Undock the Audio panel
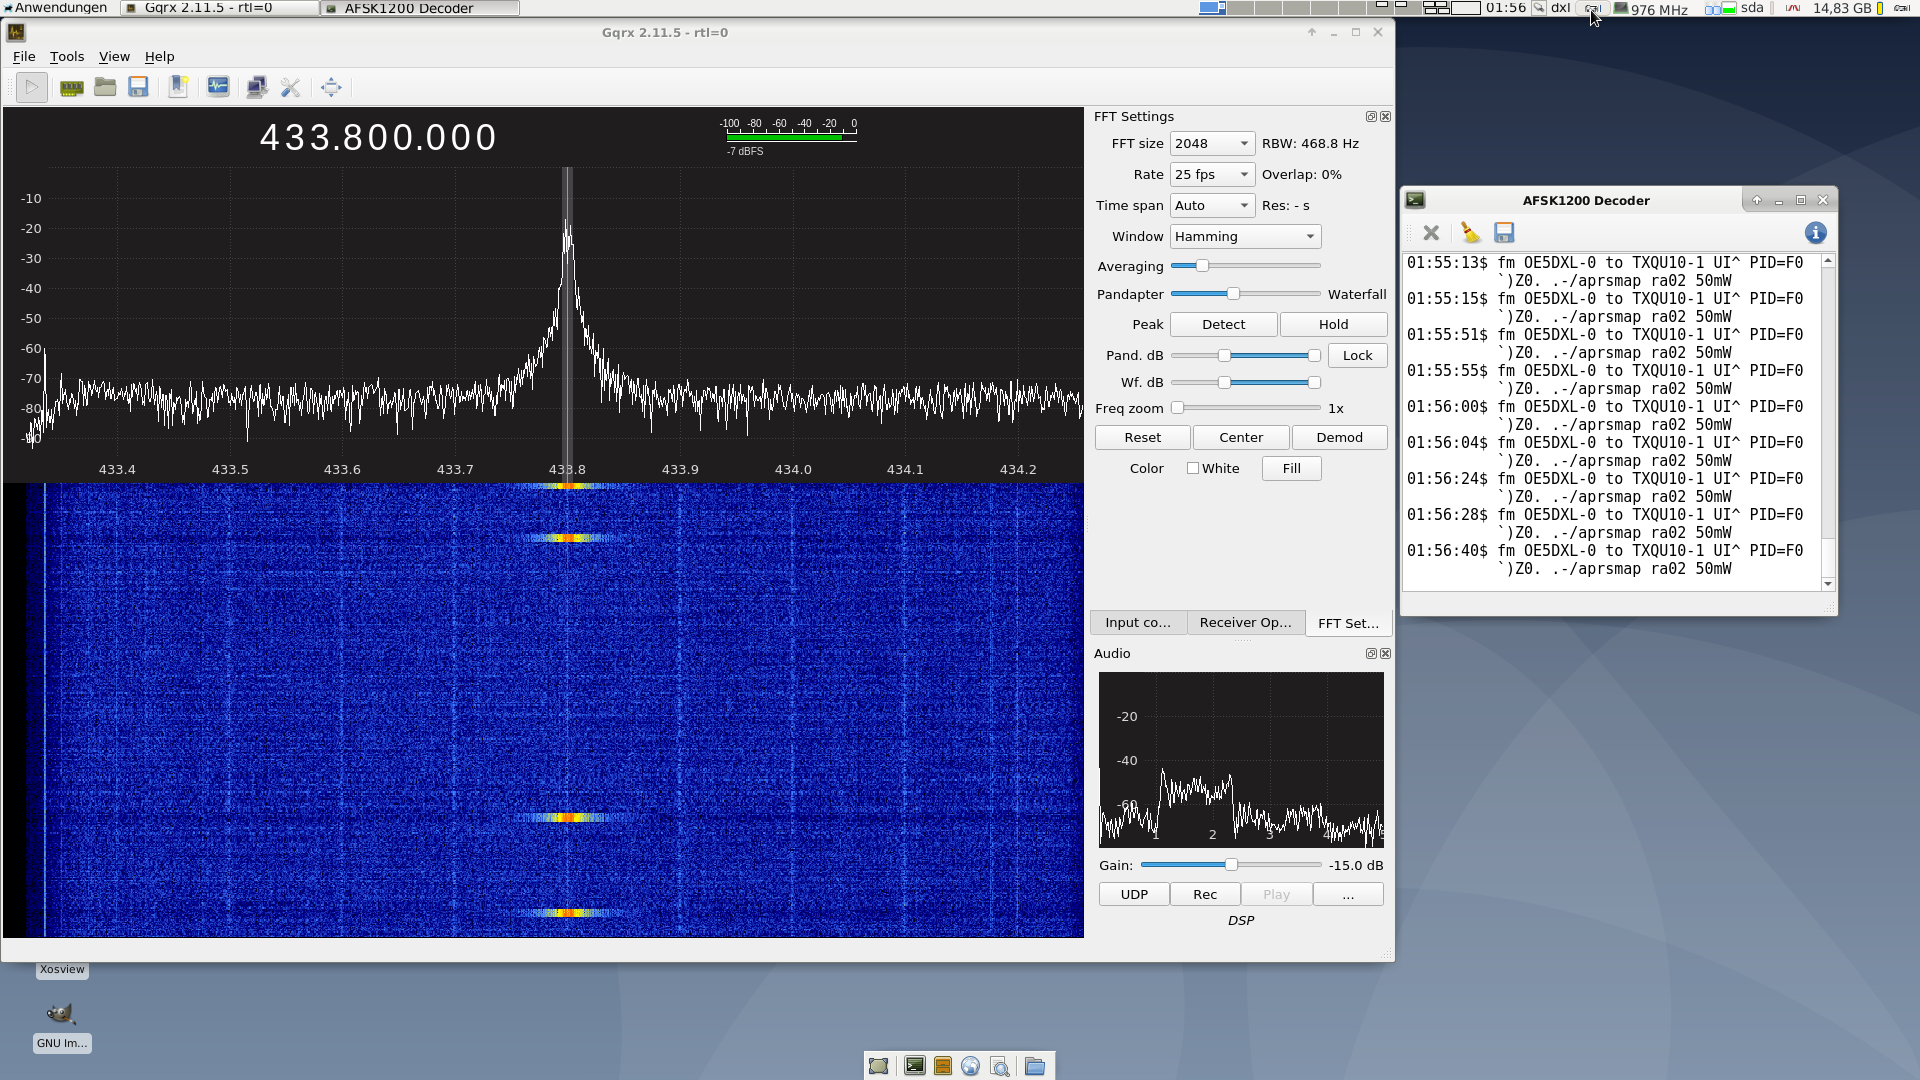This screenshot has height=1080, width=1920. coord(1371,654)
